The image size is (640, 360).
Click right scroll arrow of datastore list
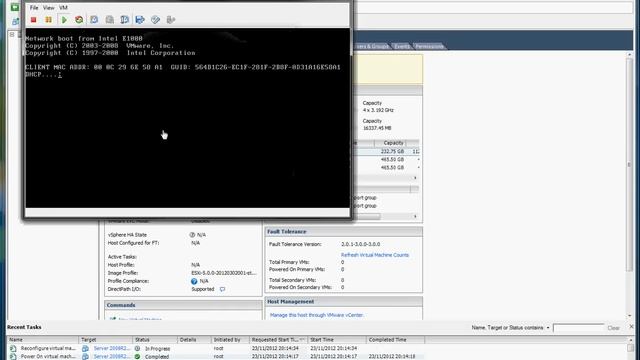(x=415, y=178)
